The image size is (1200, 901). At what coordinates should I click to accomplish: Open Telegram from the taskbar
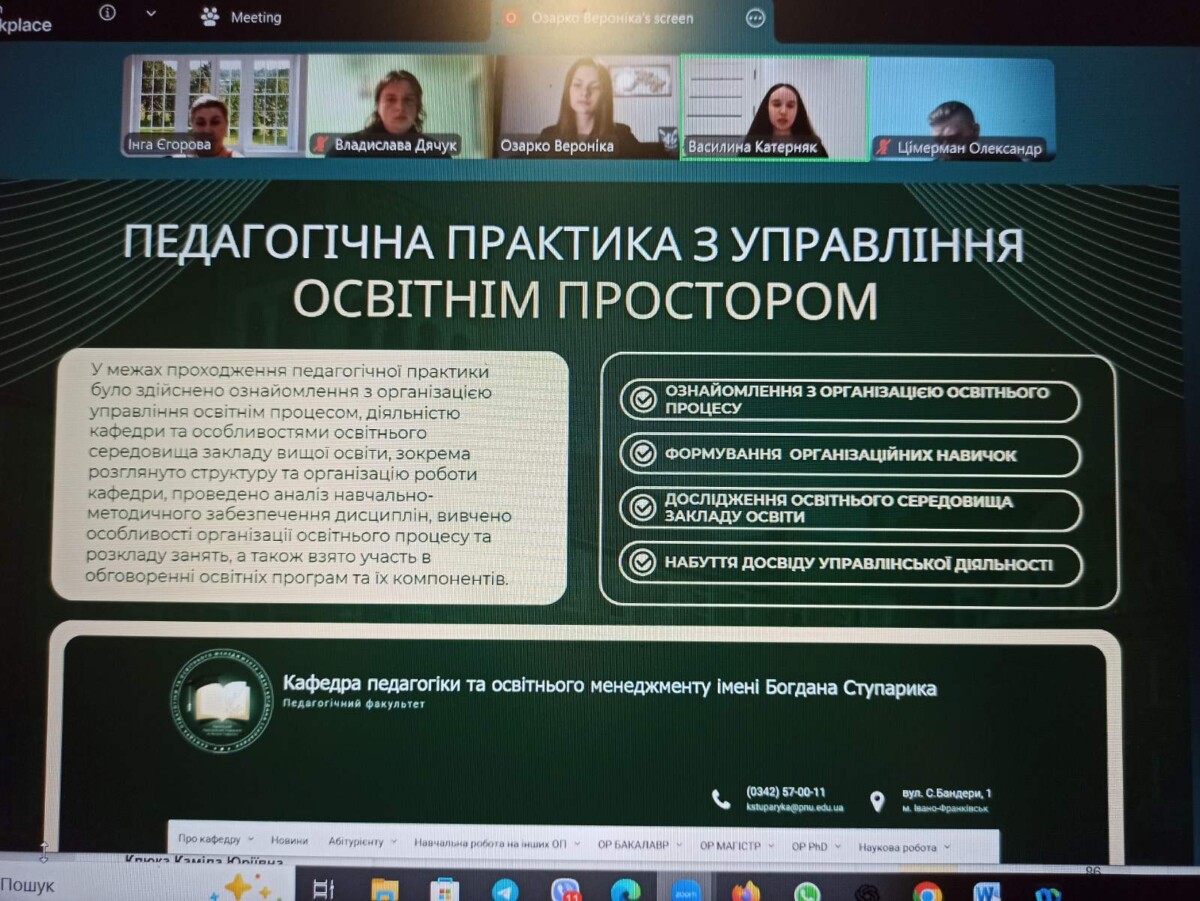coord(505,890)
